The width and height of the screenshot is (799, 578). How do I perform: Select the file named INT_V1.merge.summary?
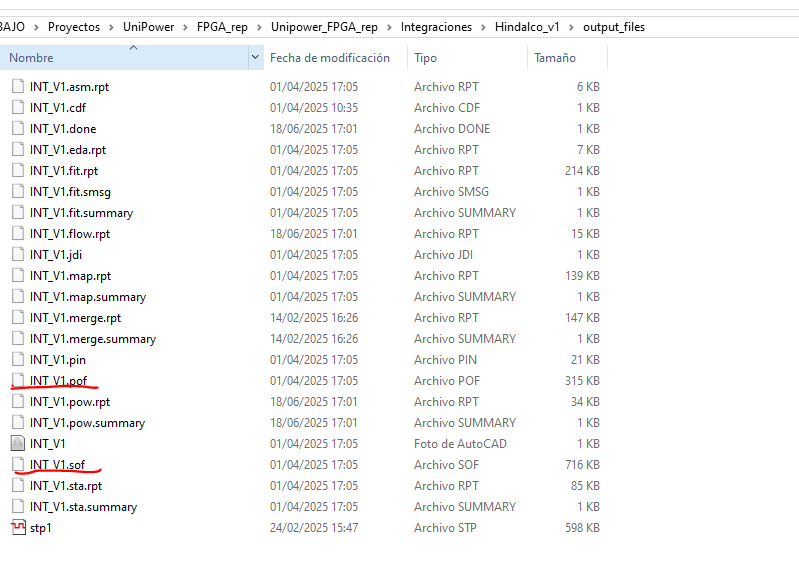93,339
